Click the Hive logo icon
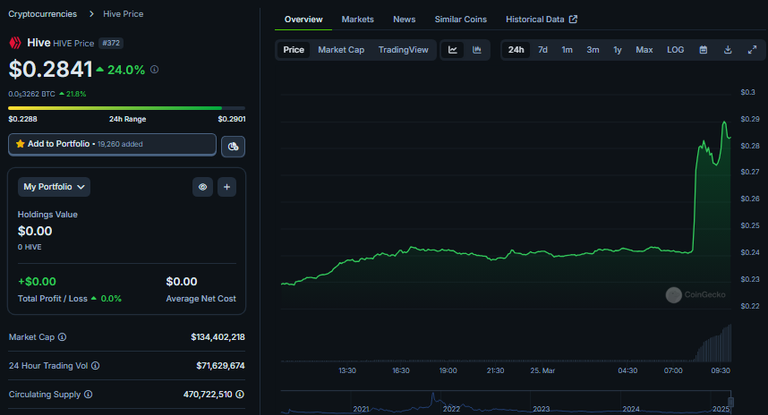Screen dimensions: 768x415 [15, 43]
